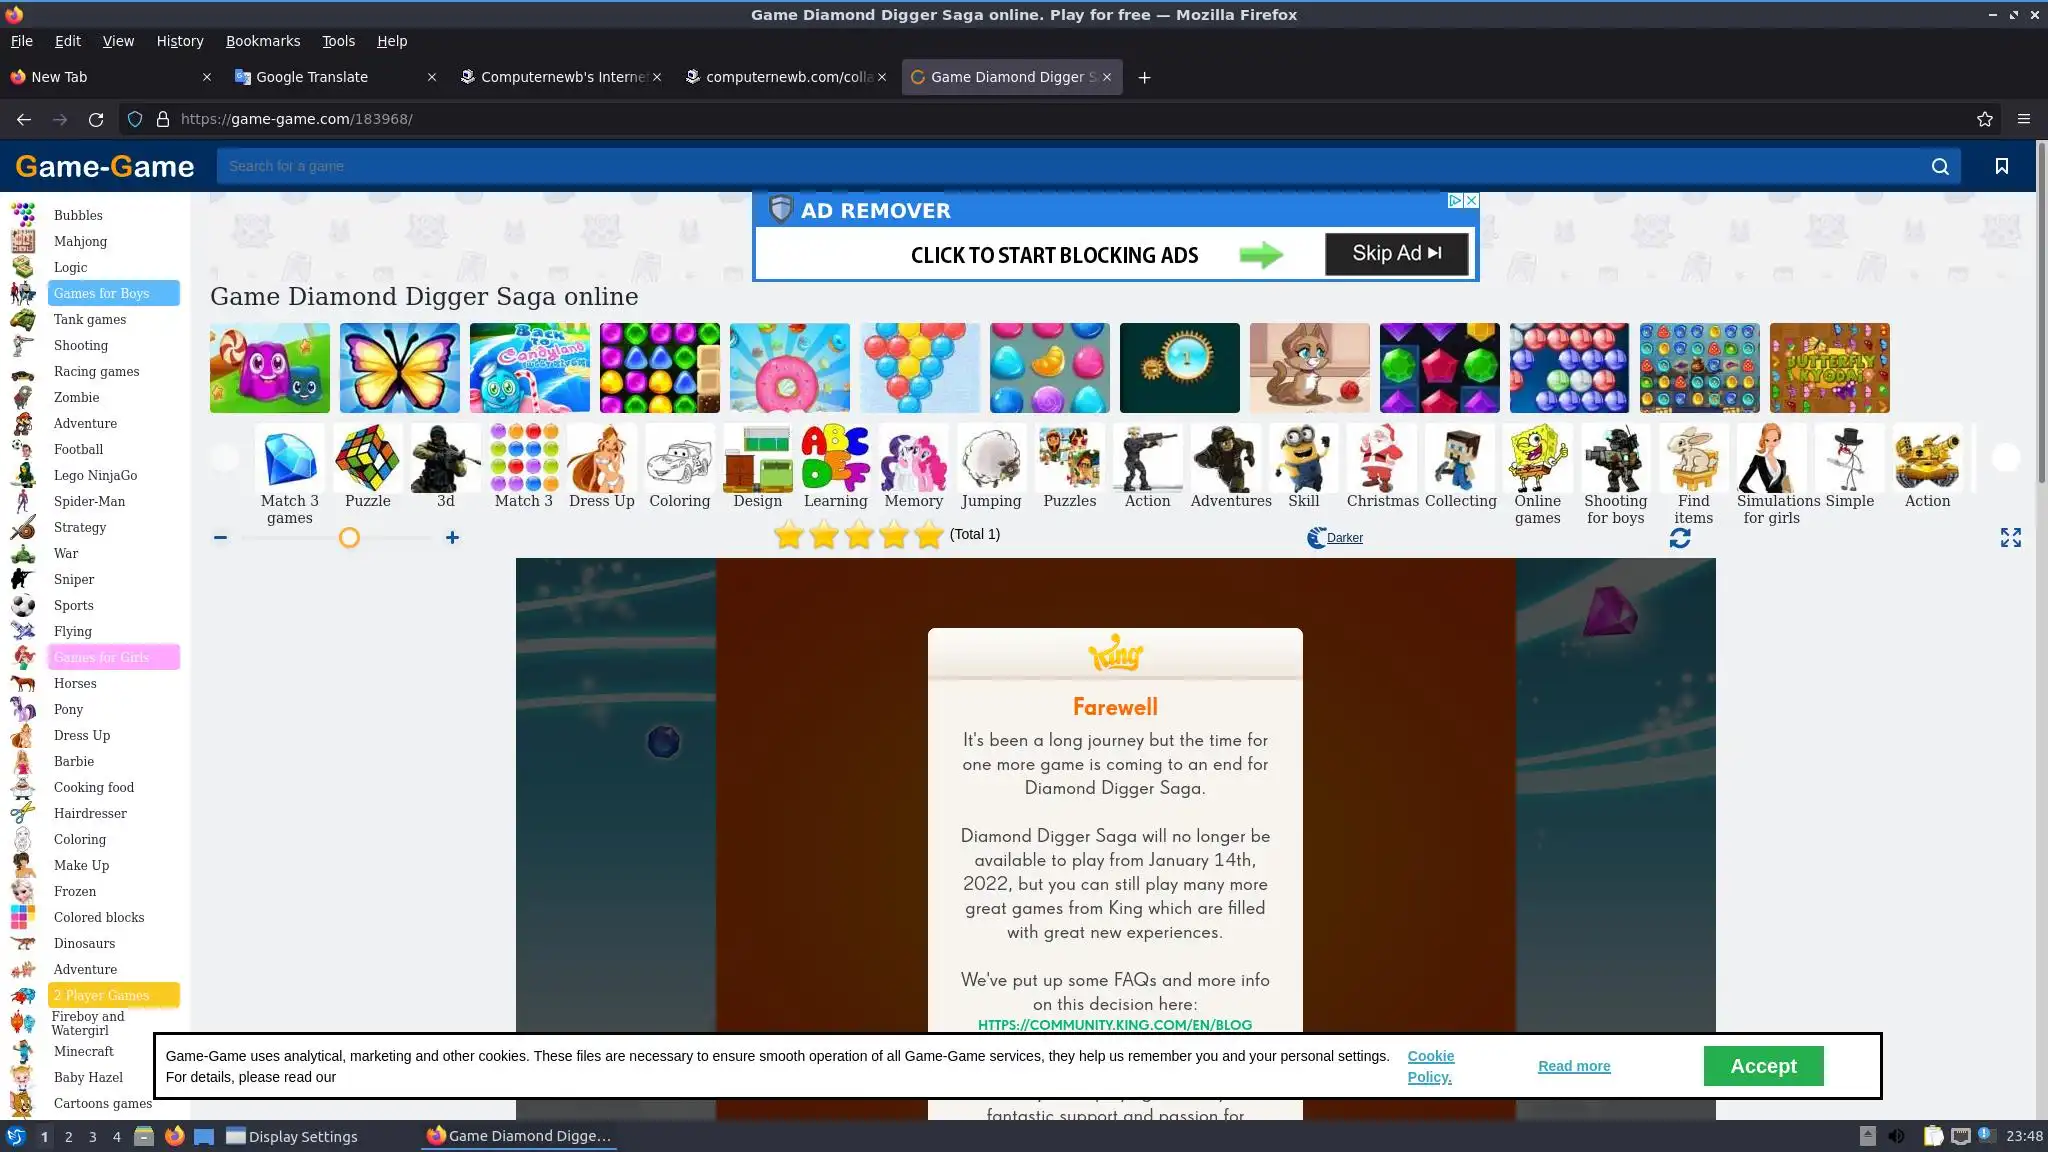Viewport: 2048px width, 1152px height.
Task: Click Skip Ad button
Action: (1396, 254)
